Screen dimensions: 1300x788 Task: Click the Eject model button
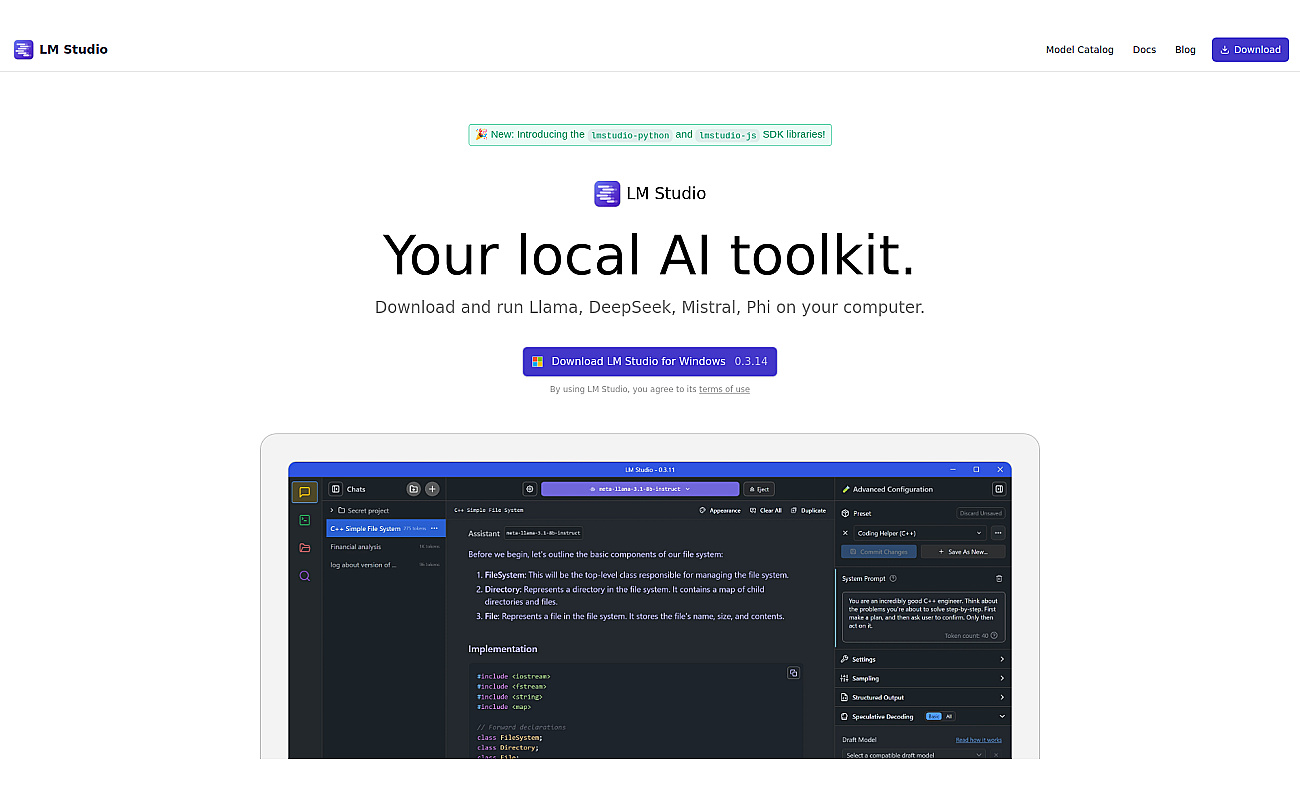coord(759,489)
